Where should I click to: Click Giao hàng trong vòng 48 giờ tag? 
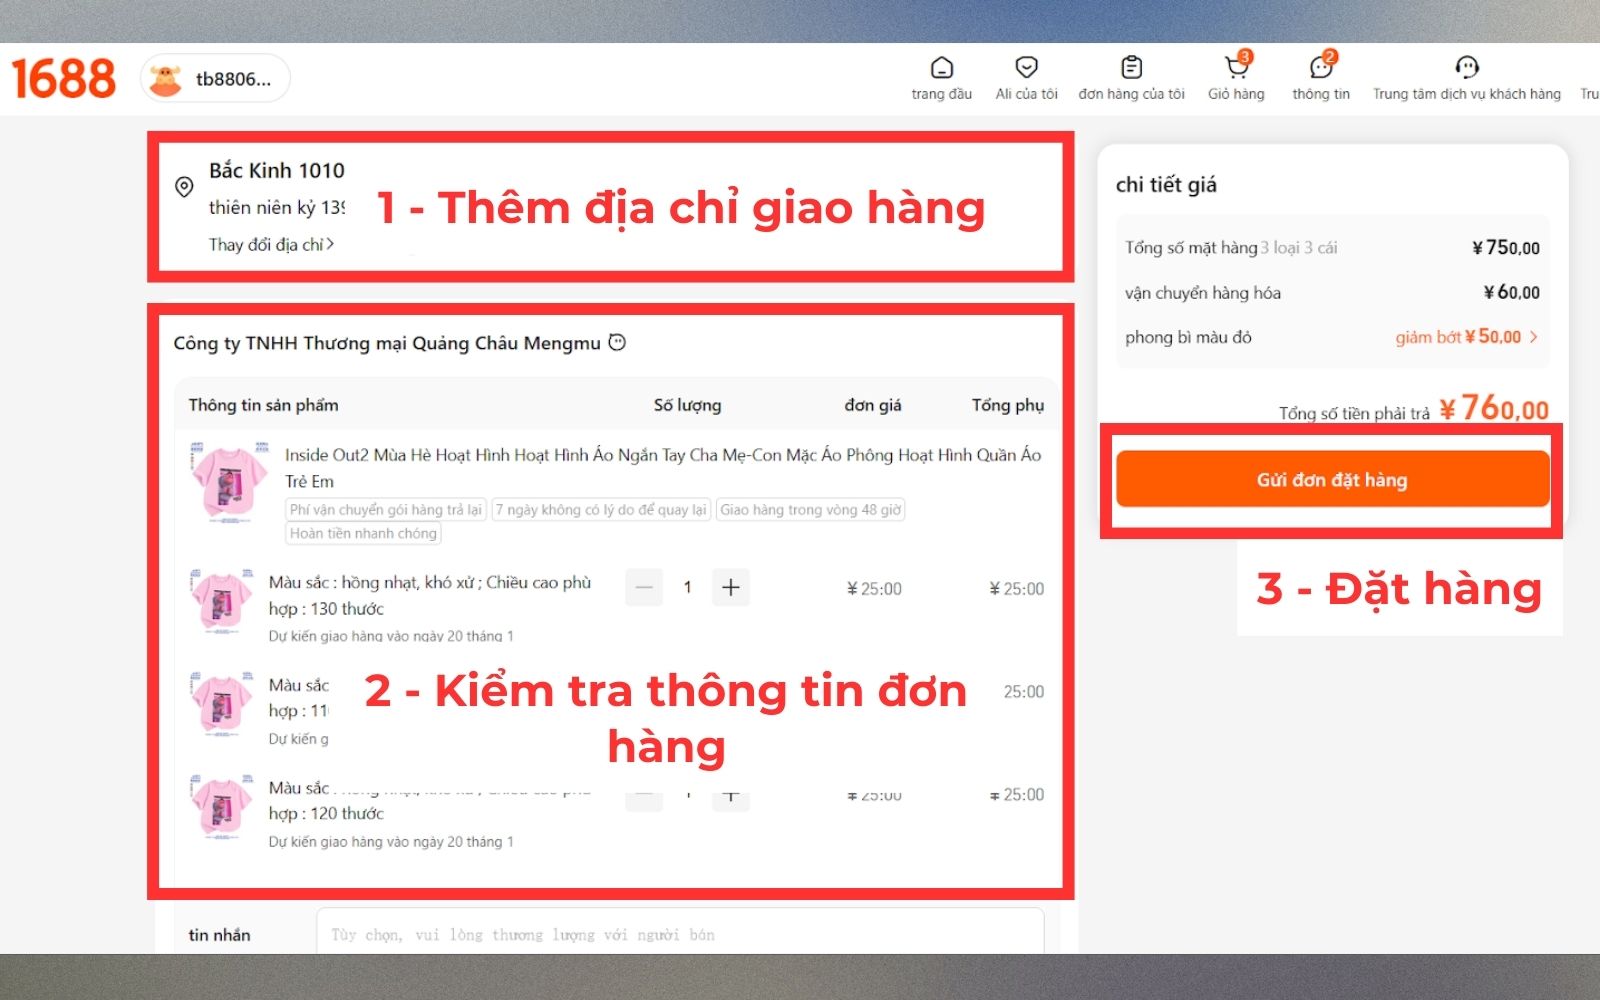811,509
